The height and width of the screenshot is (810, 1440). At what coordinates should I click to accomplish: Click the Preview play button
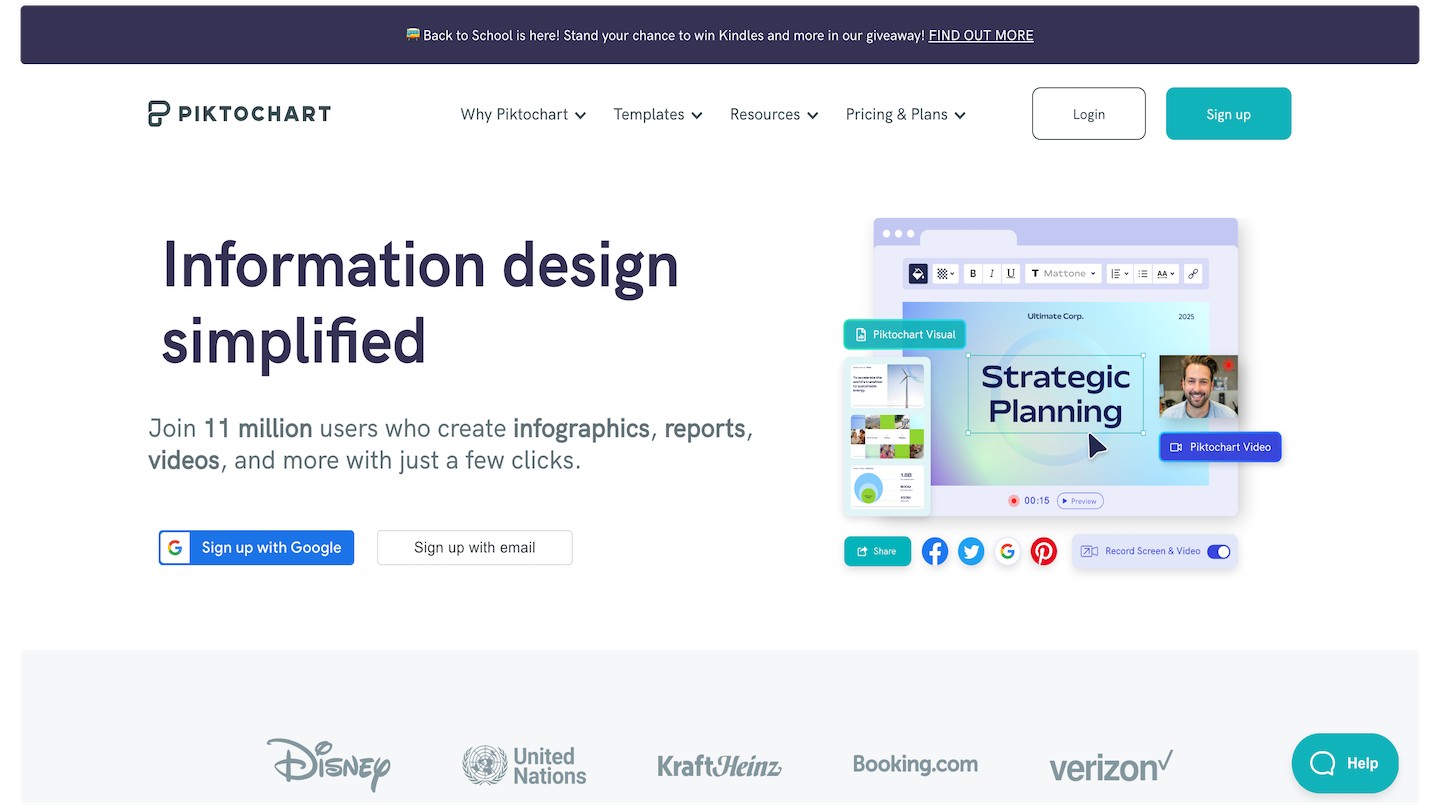click(1080, 501)
